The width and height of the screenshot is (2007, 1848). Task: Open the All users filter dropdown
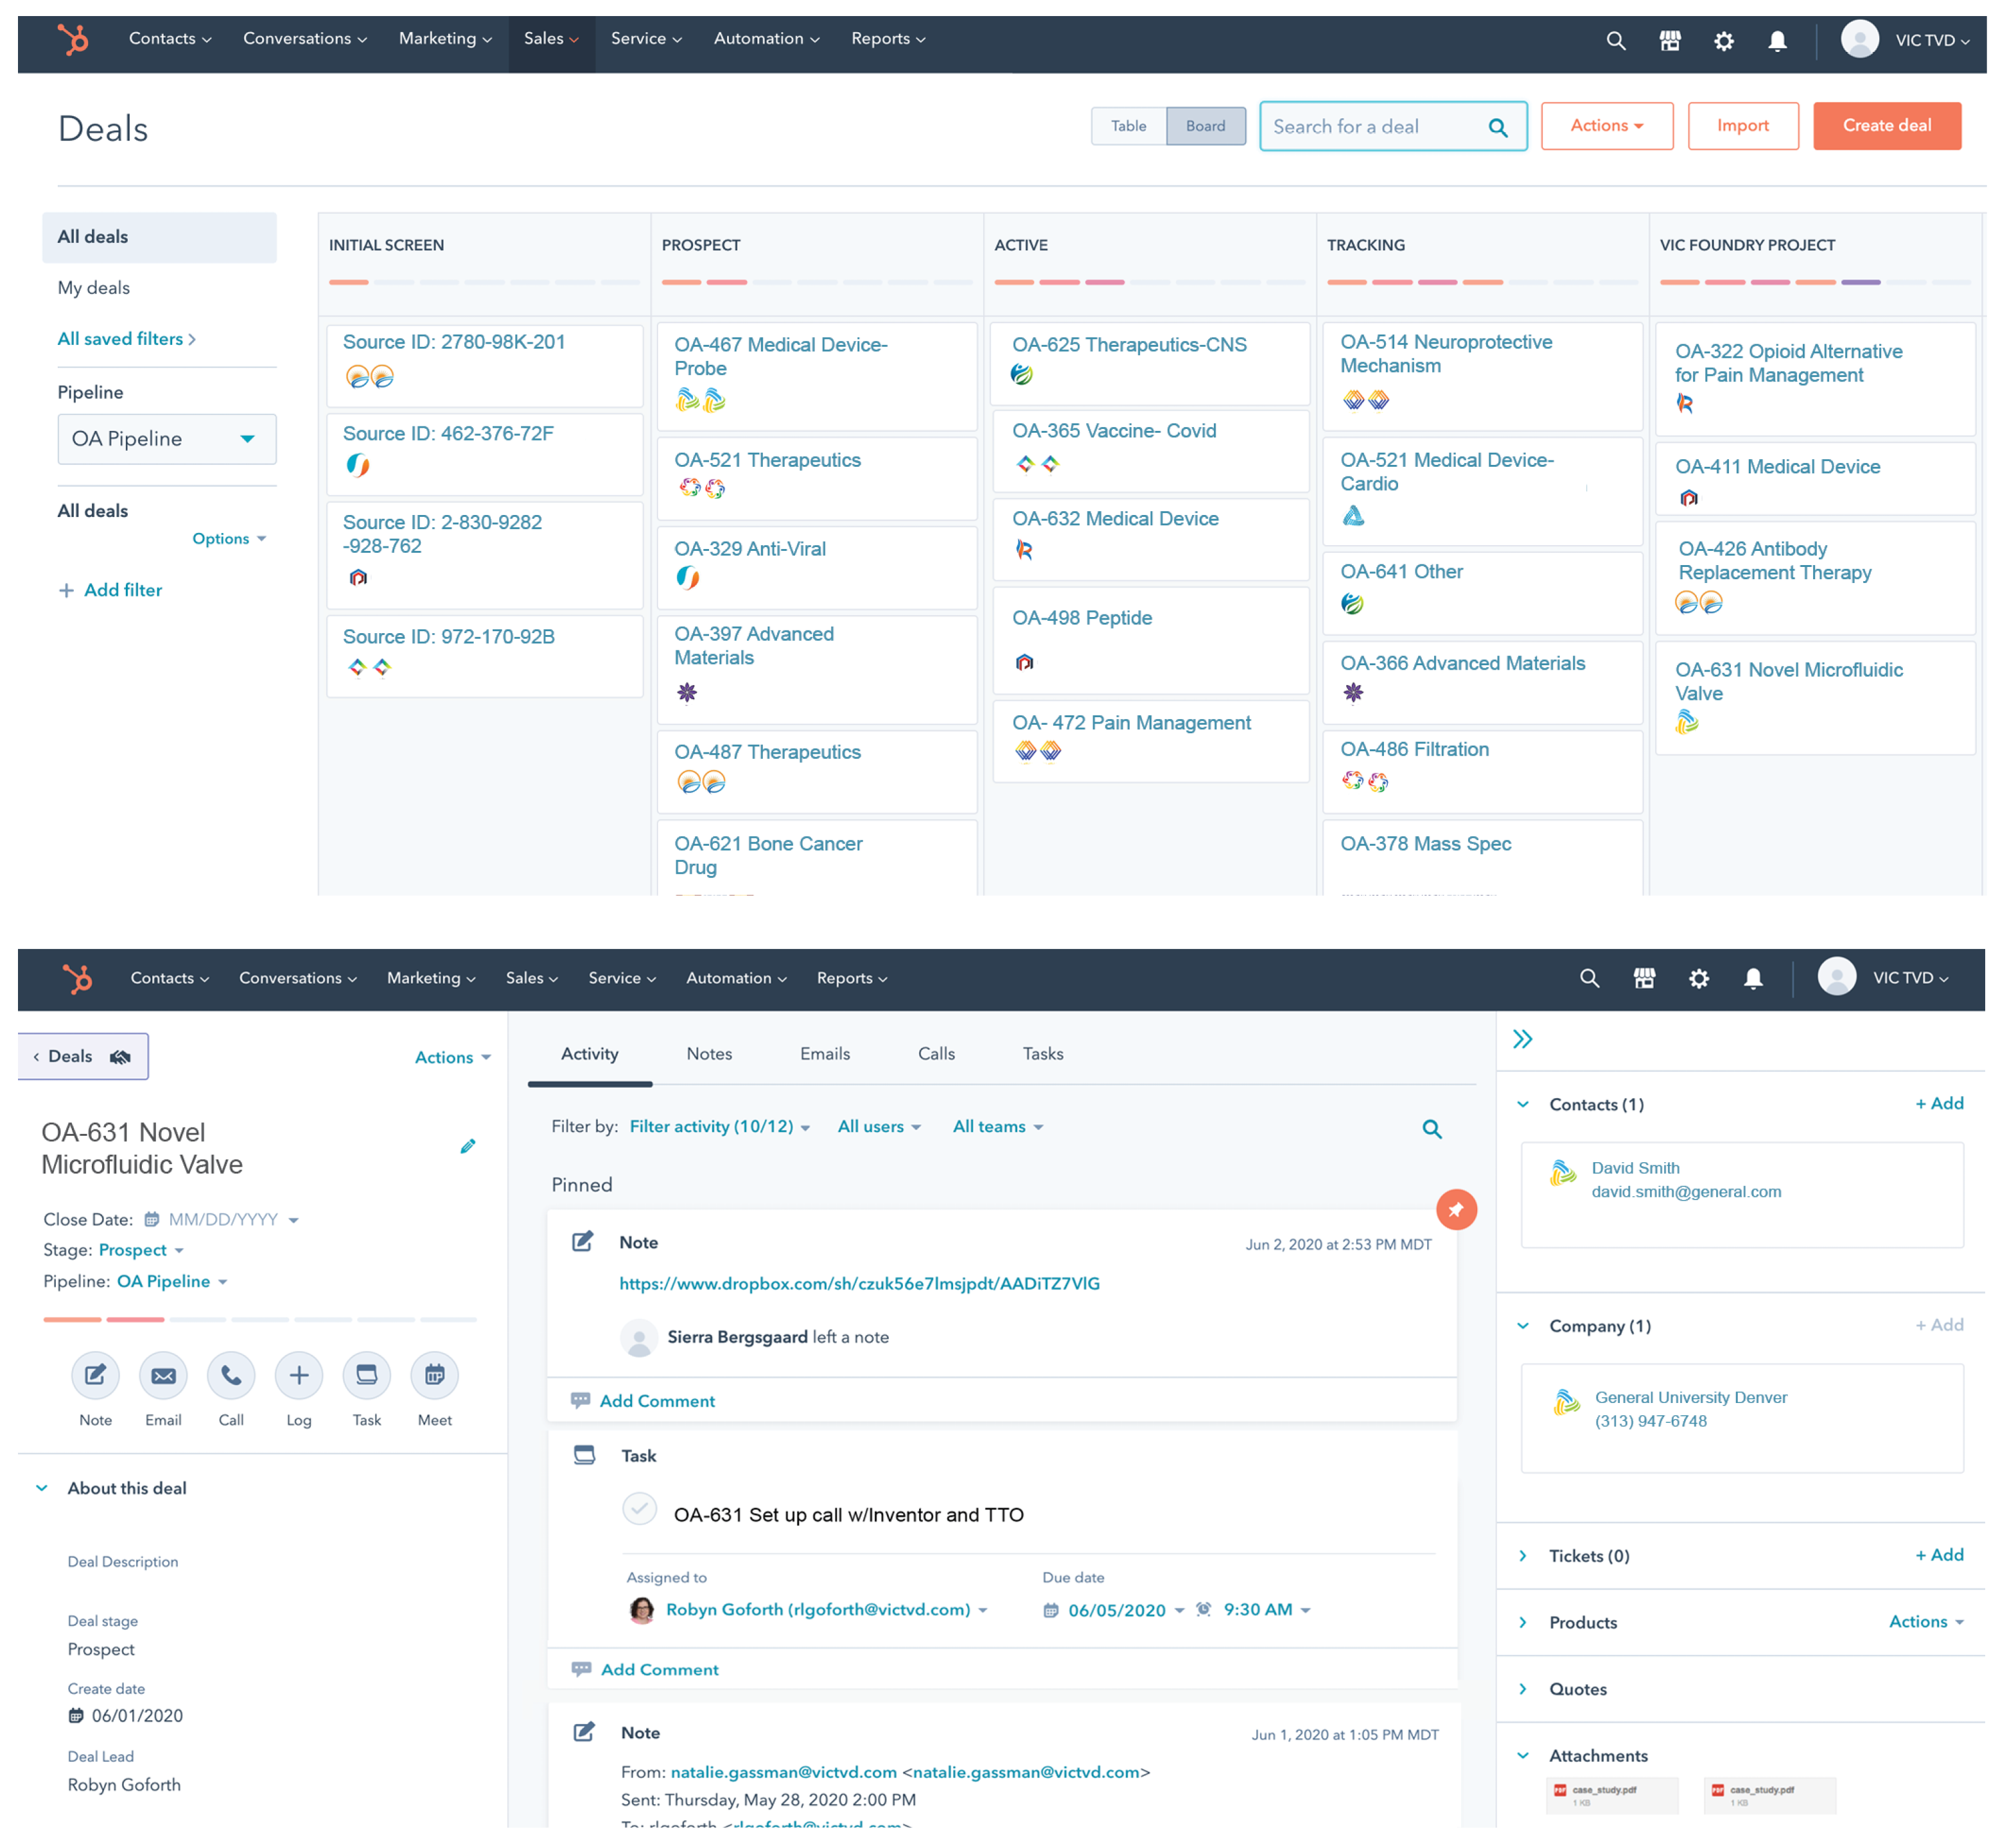(879, 1127)
